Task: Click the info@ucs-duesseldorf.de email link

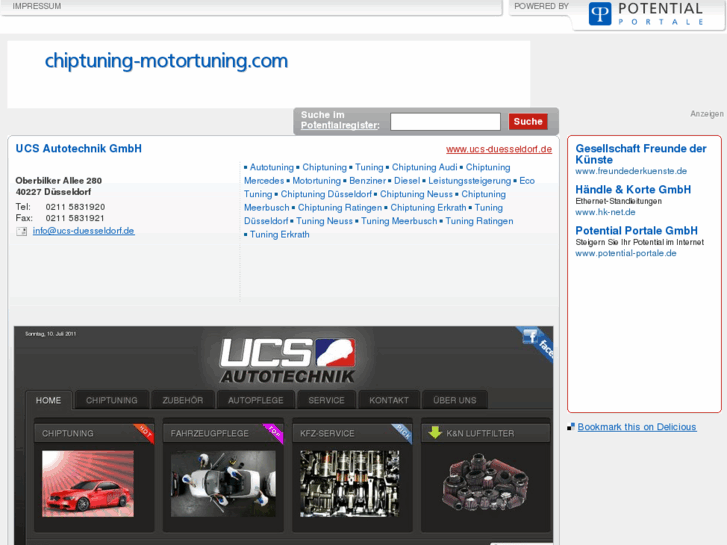Action: (x=83, y=231)
